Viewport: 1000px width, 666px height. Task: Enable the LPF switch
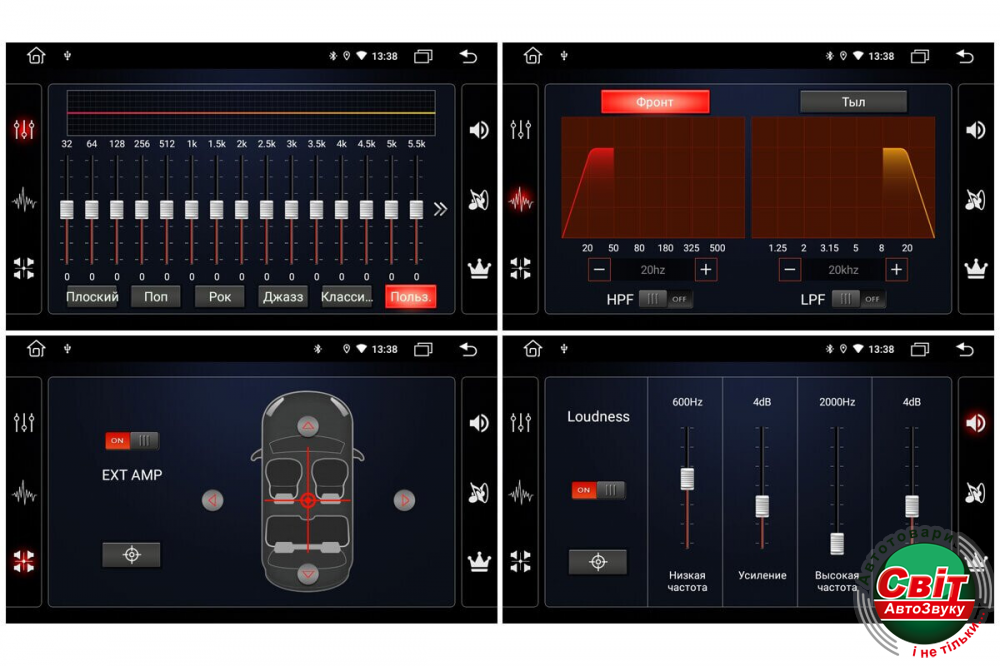tap(858, 299)
